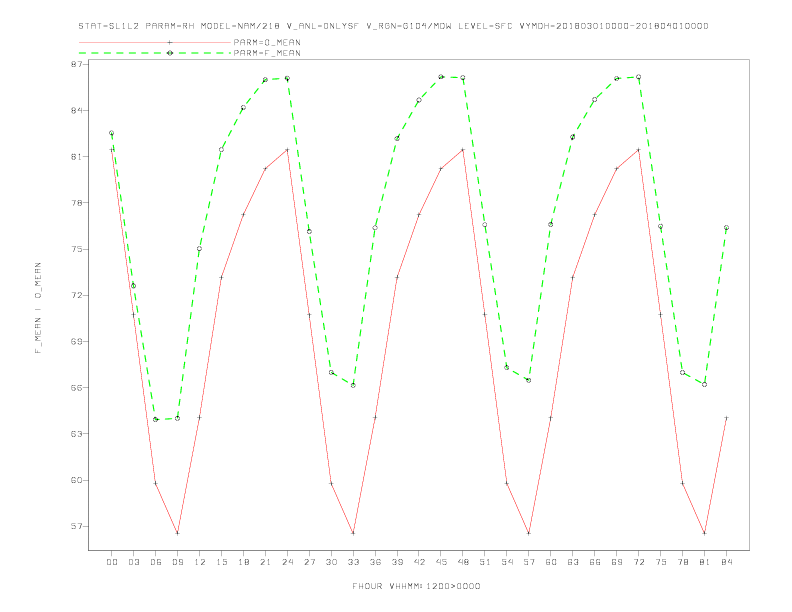792x612 pixels.
Task: Click y-axis tick label 78
Action: pos(78,202)
